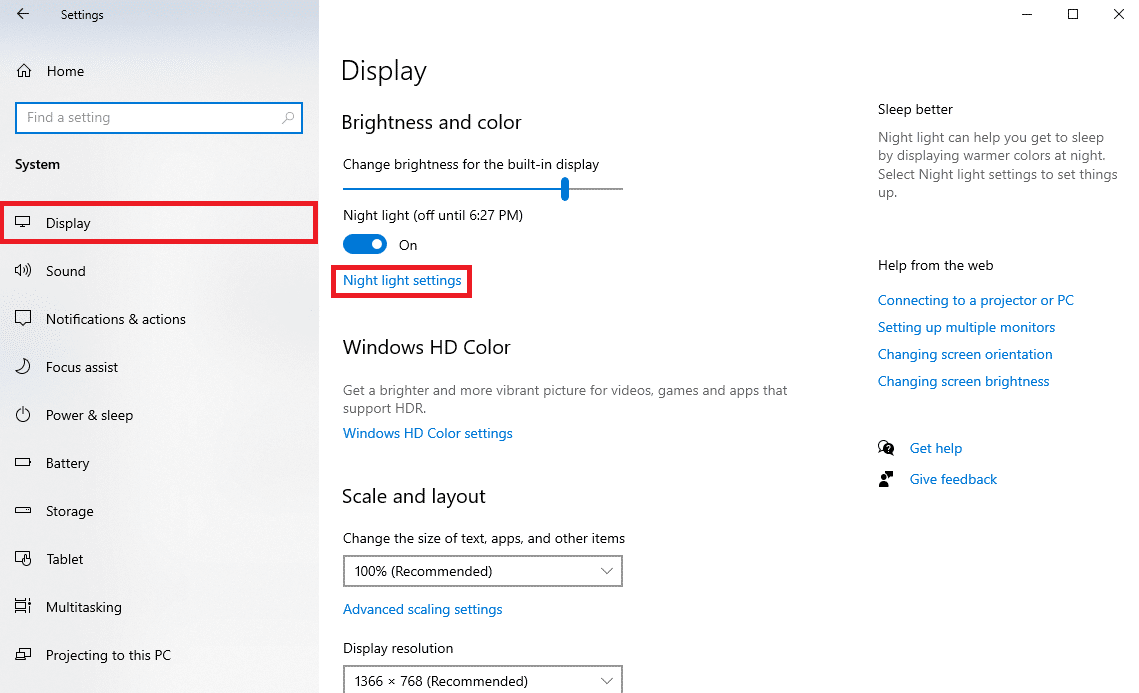Select the Focus assist moon icon
The width and height of the screenshot is (1139, 693).
point(22,366)
